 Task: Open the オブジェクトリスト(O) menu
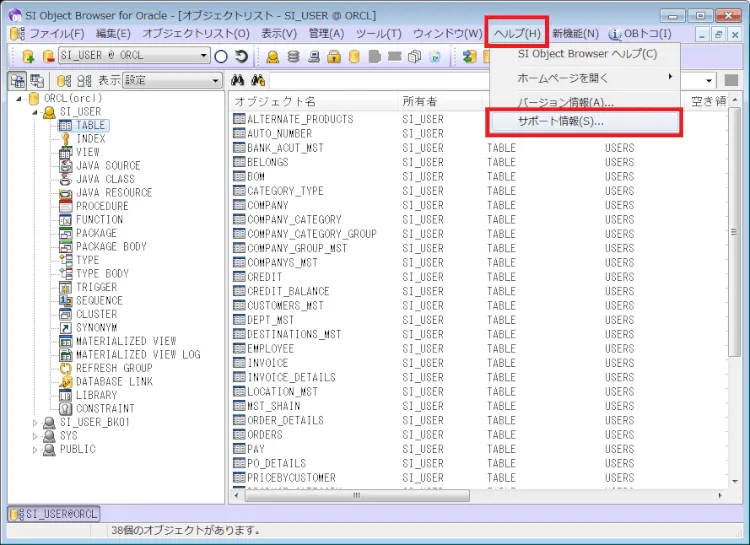[x=196, y=33]
